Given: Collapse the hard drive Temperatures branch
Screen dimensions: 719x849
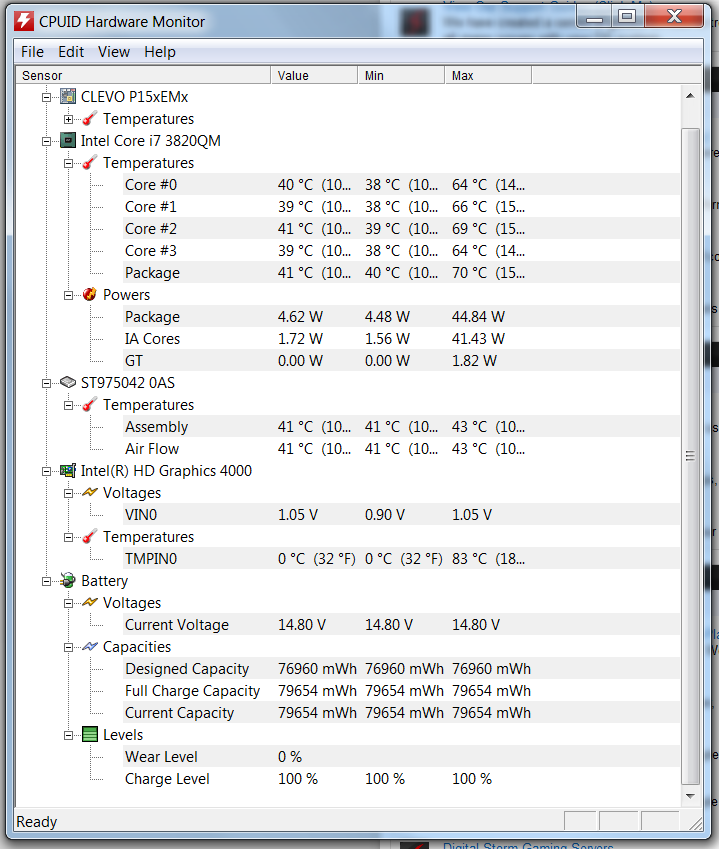Looking at the screenshot, I should pos(68,405).
